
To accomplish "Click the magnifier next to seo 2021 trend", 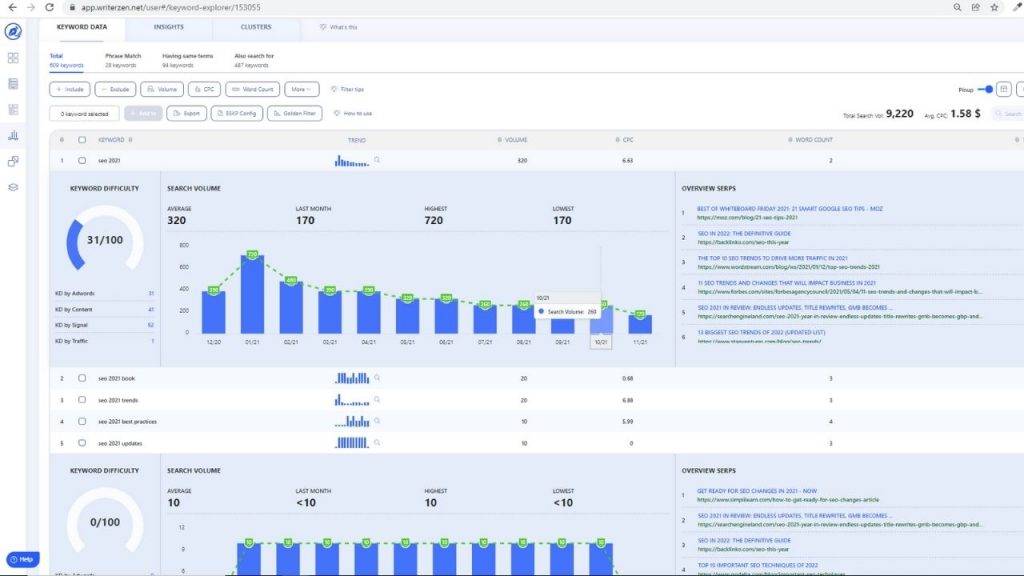I will pyautogui.click(x=377, y=159).
